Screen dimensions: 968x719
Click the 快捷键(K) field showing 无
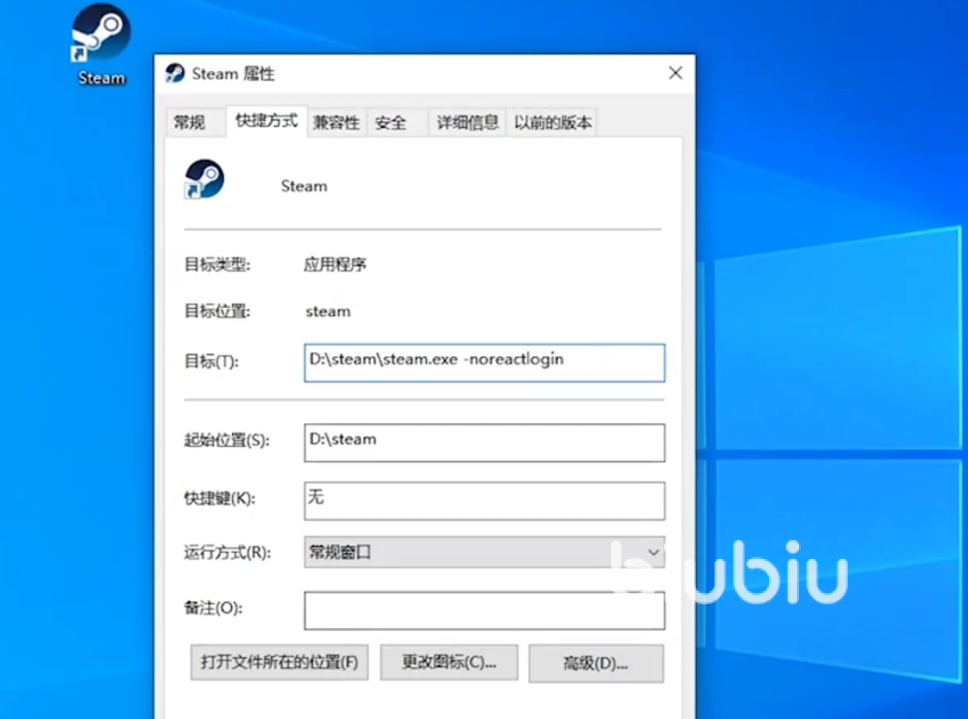(x=484, y=501)
